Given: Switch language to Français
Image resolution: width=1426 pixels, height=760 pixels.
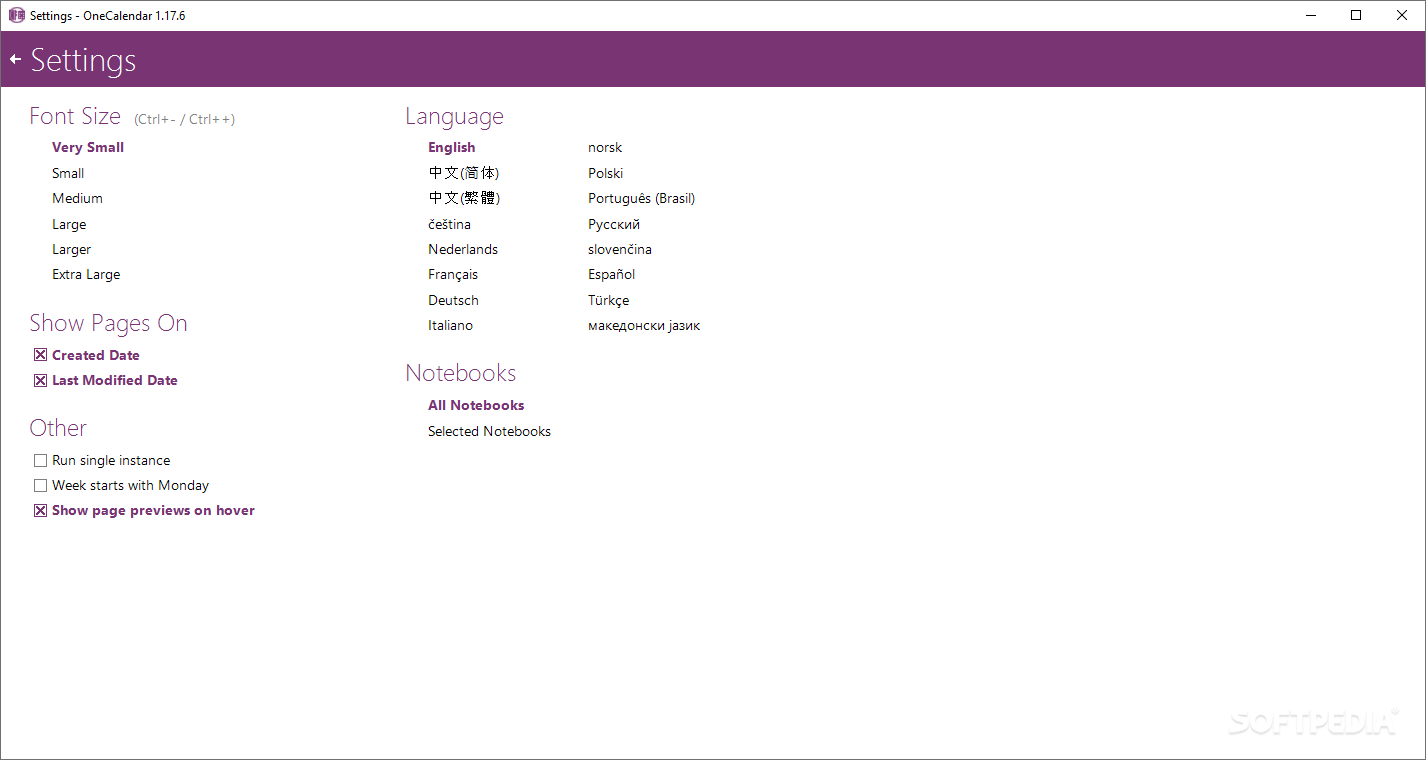Looking at the screenshot, I should (x=453, y=274).
